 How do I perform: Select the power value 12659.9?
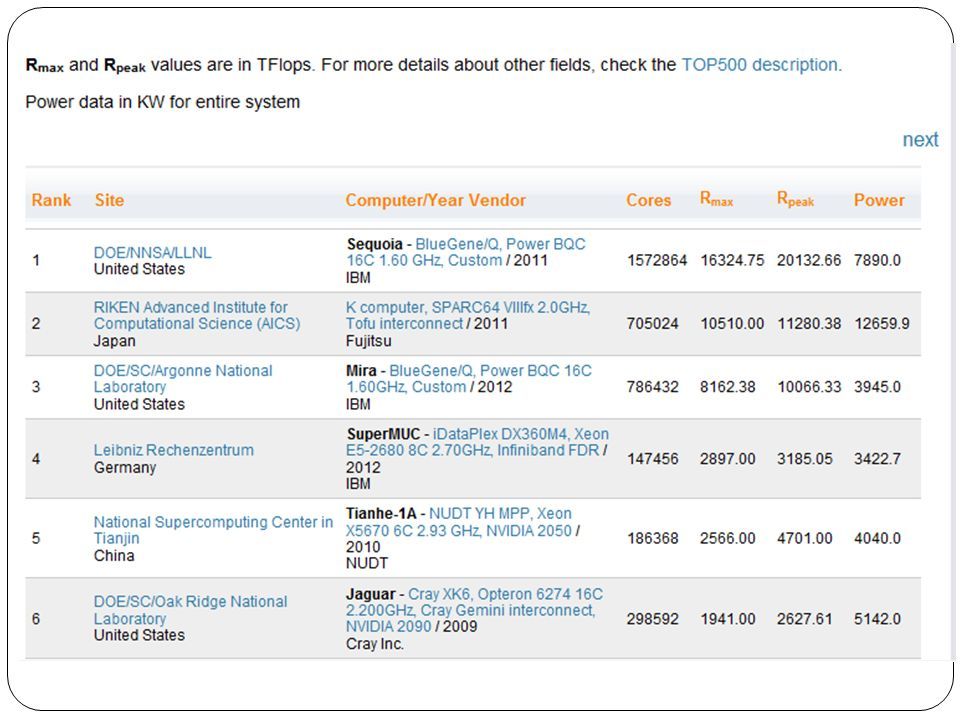point(882,323)
